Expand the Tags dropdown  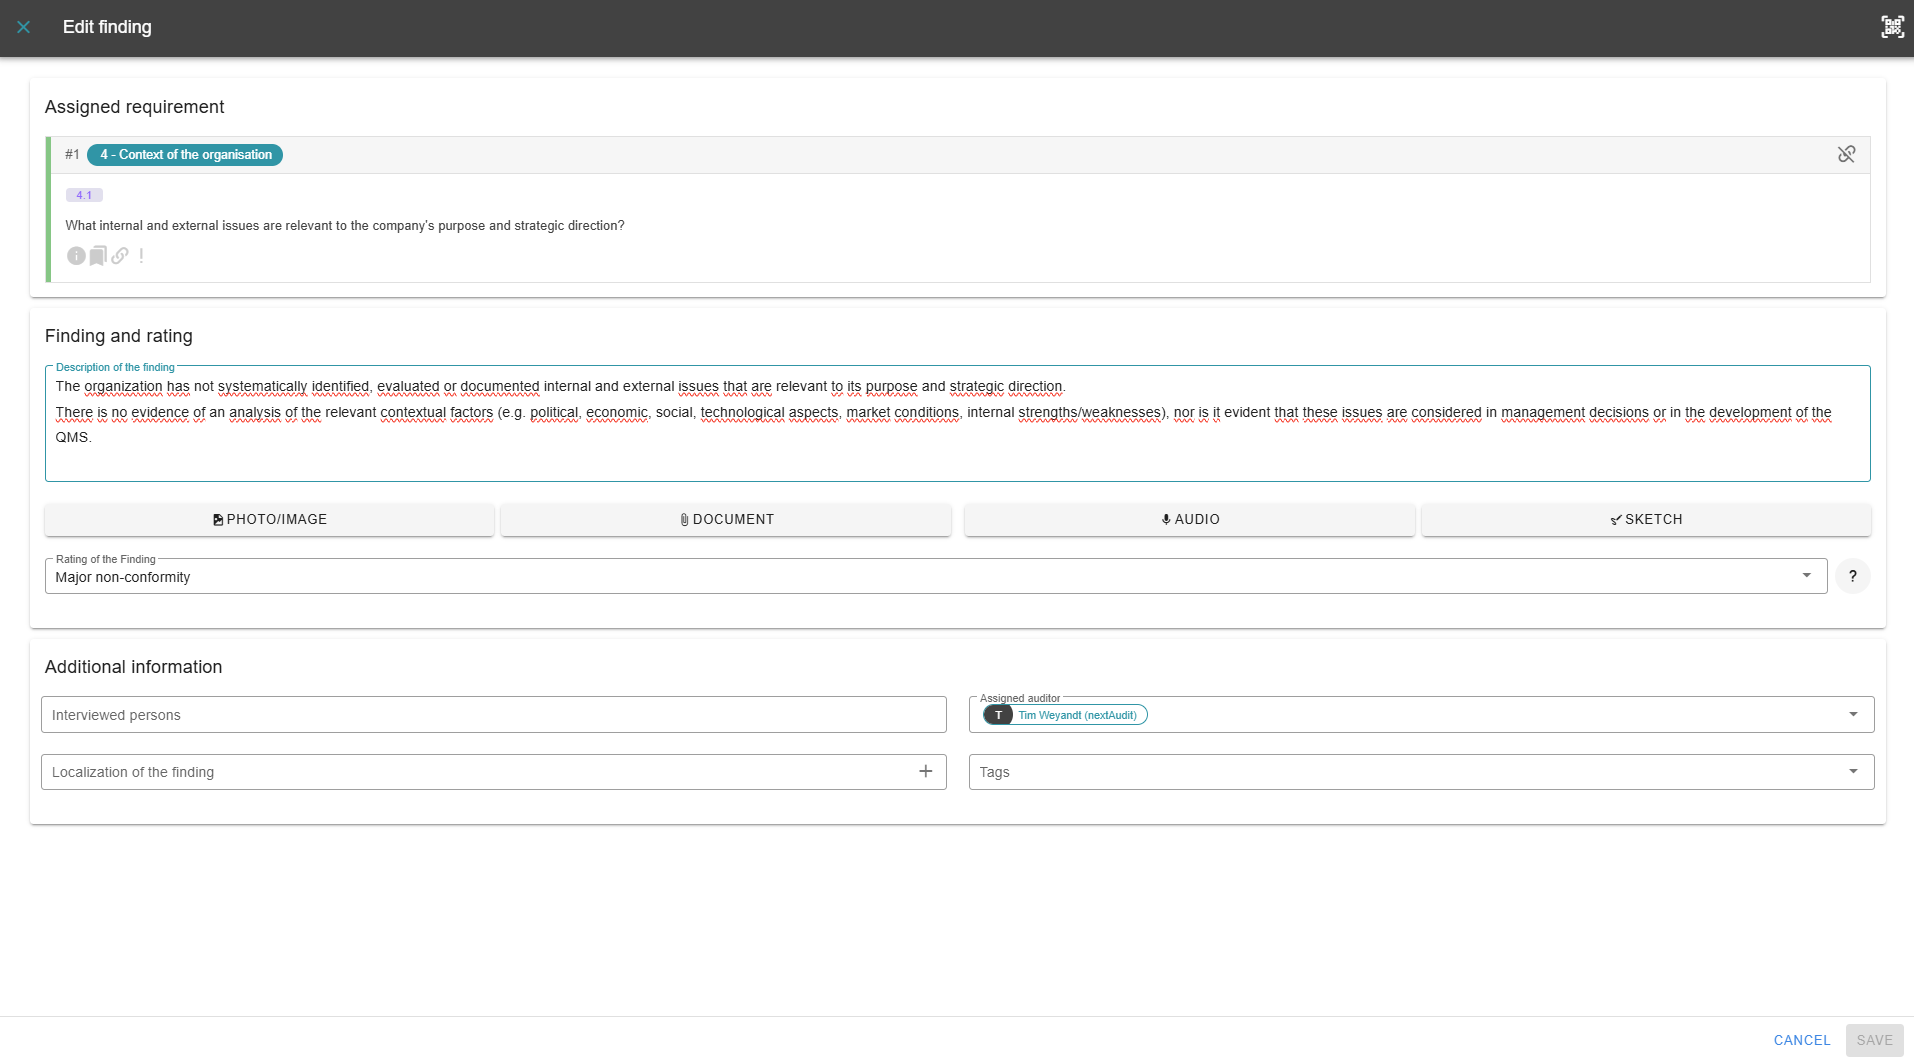pos(1853,772)
